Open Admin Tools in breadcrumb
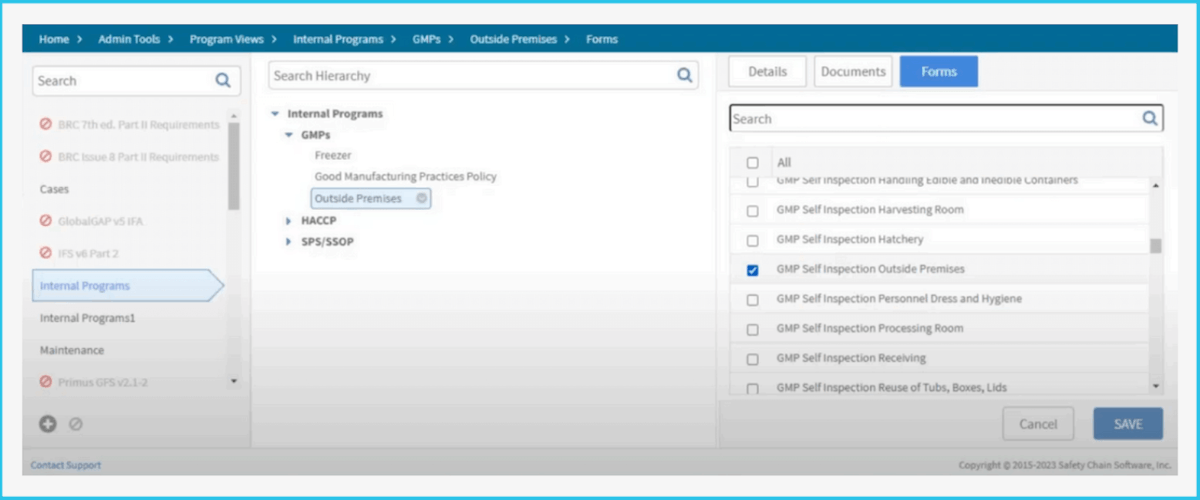 (129, 39)
